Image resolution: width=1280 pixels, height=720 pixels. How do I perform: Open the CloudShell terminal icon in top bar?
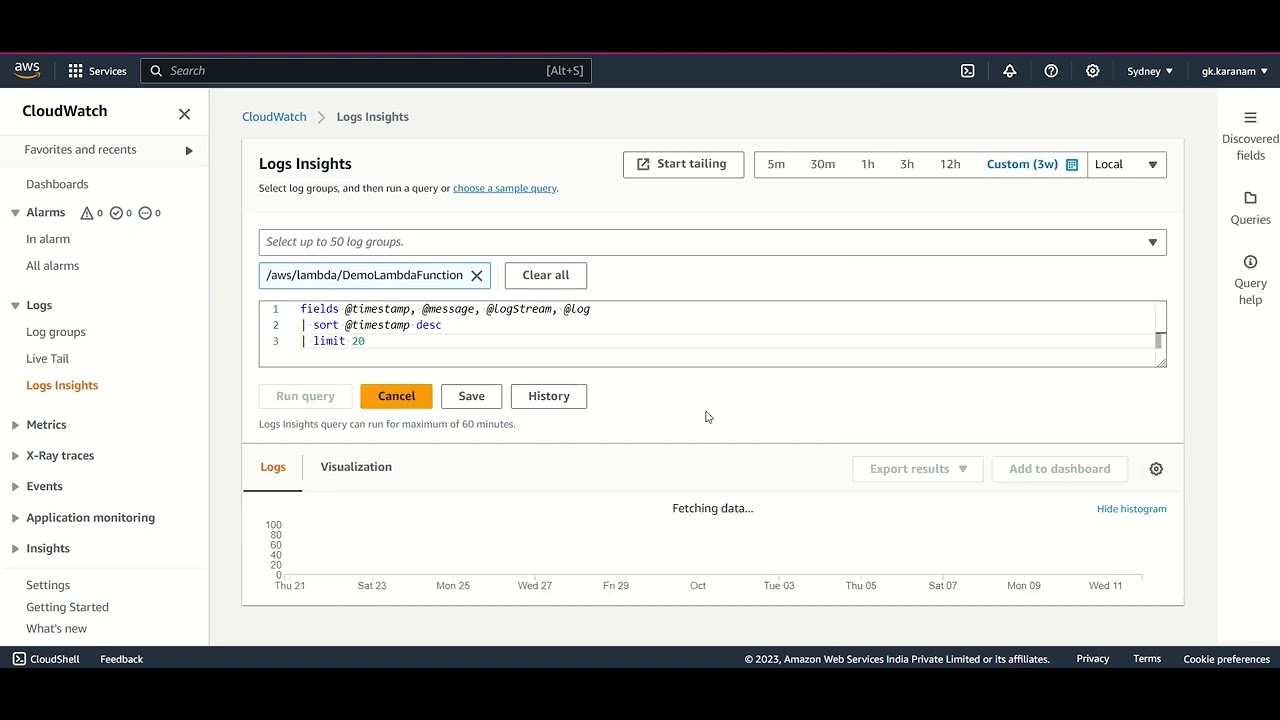click(x=967, y=71)
